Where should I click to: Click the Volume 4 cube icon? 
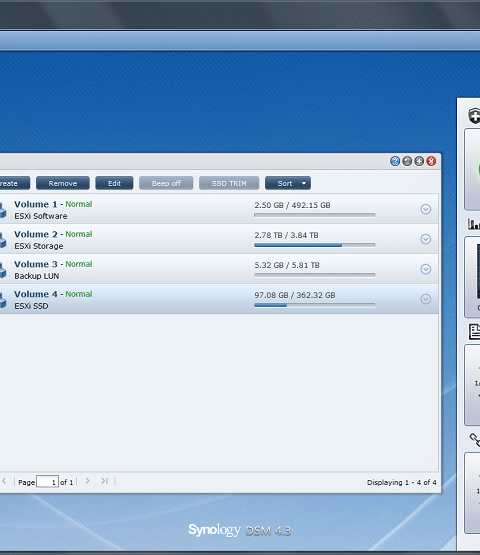(x=2, y=299)
